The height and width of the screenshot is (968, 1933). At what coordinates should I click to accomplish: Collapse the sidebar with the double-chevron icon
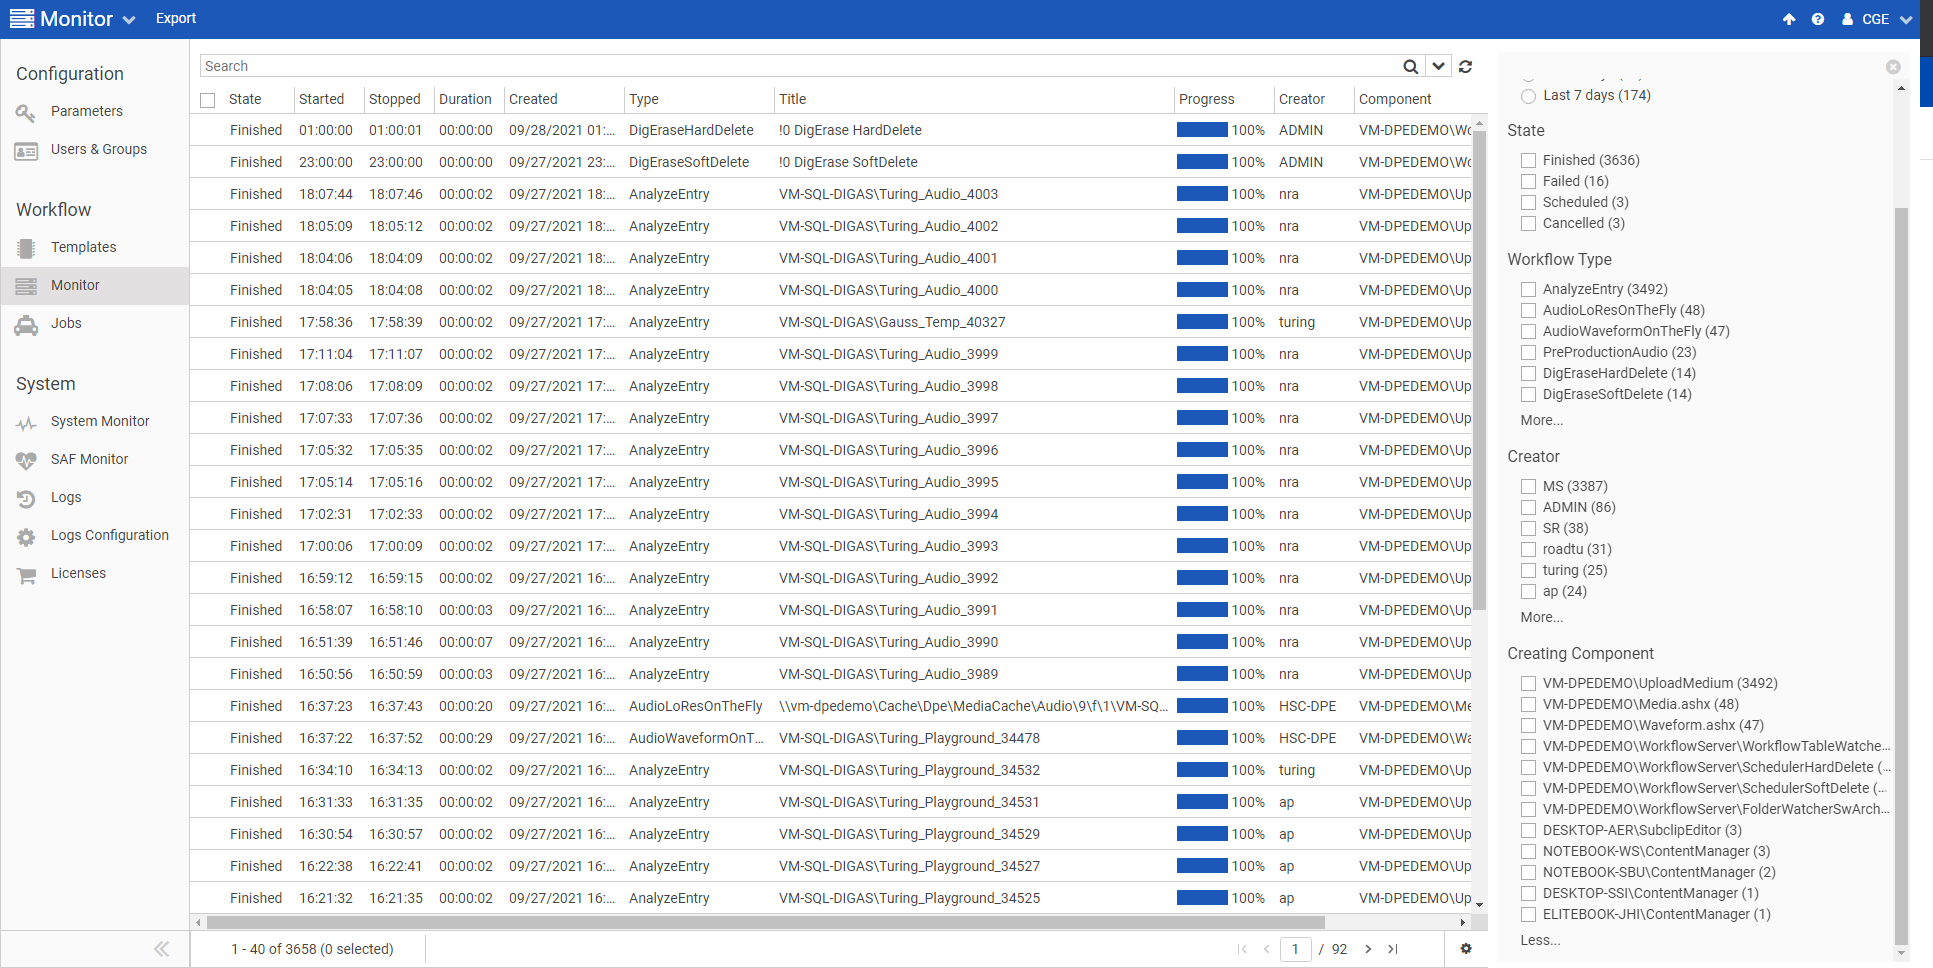pos(161,949)
